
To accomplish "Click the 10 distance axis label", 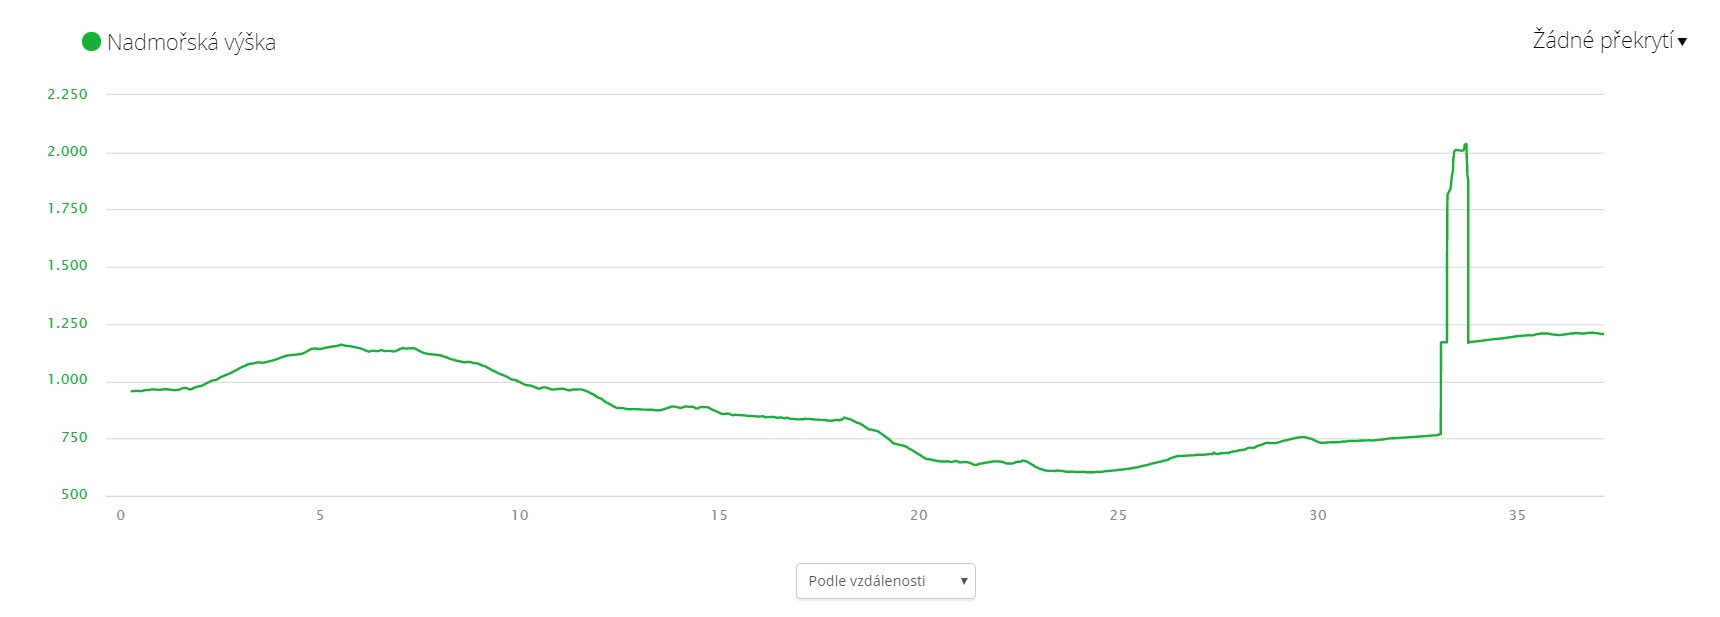I will coord(520,515).
